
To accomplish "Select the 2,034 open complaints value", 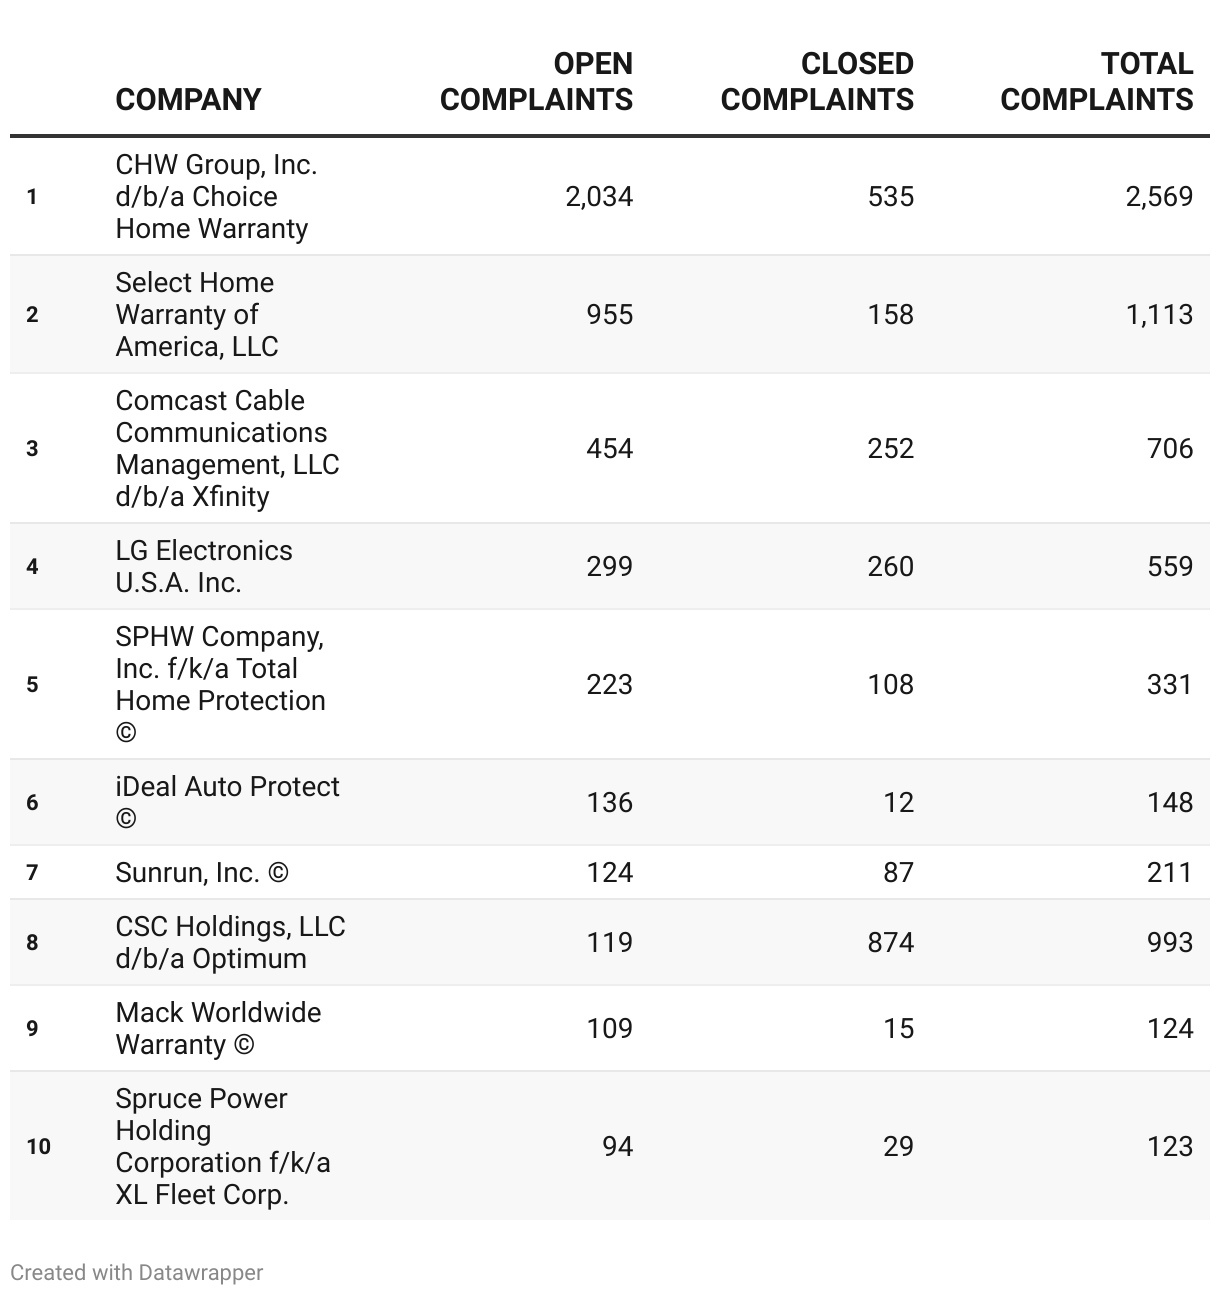I will click(599, 196).
